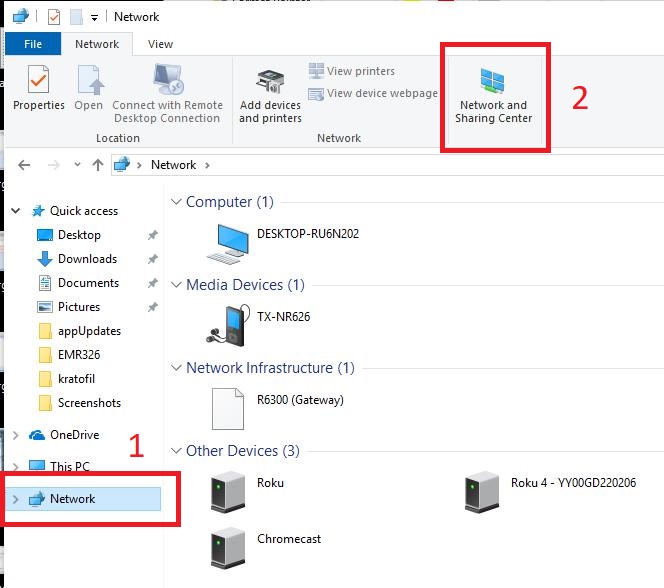Collapse the Other Devices (3) group
Image resolution: width=664 pixels, height=588 pixels.
pos(176,451)
